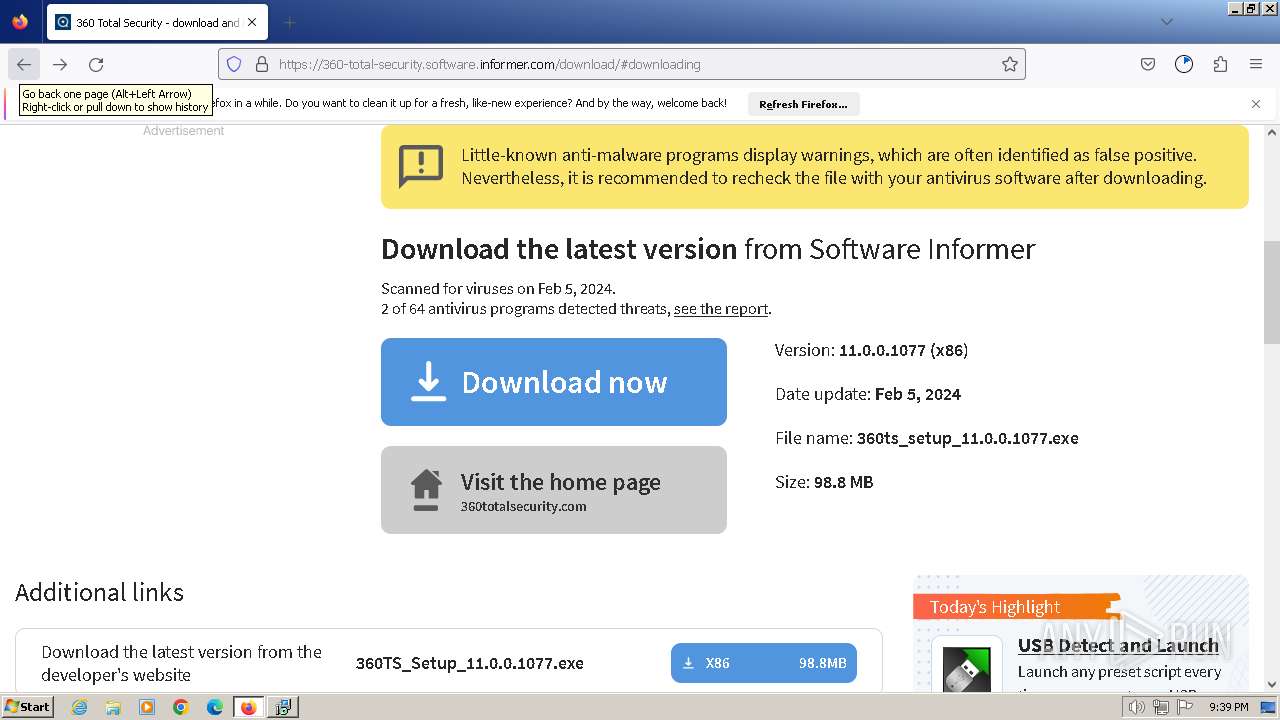Click the network tray icon
Viewport: 1280px width, 720px height.
[1161, 707]
